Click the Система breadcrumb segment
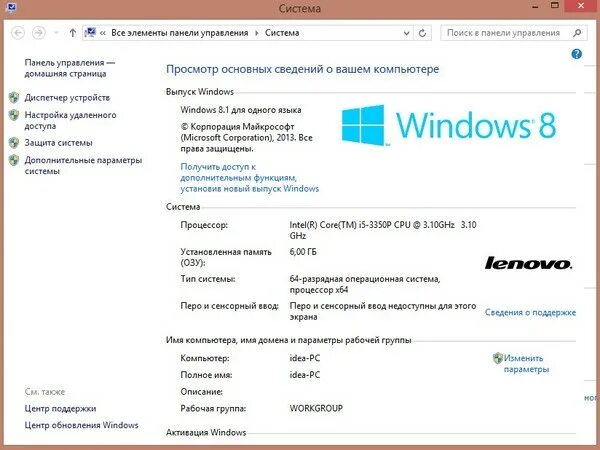600x450 pixels. click(x=282, y=33)
